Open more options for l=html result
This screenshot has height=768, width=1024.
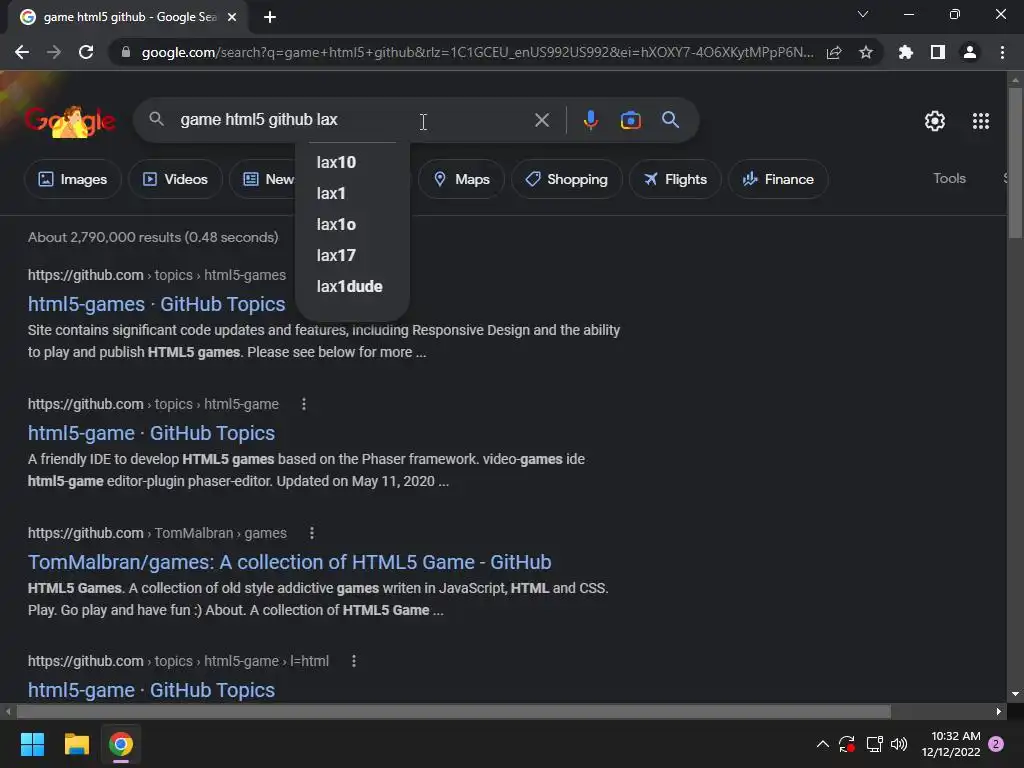(353, 661)
